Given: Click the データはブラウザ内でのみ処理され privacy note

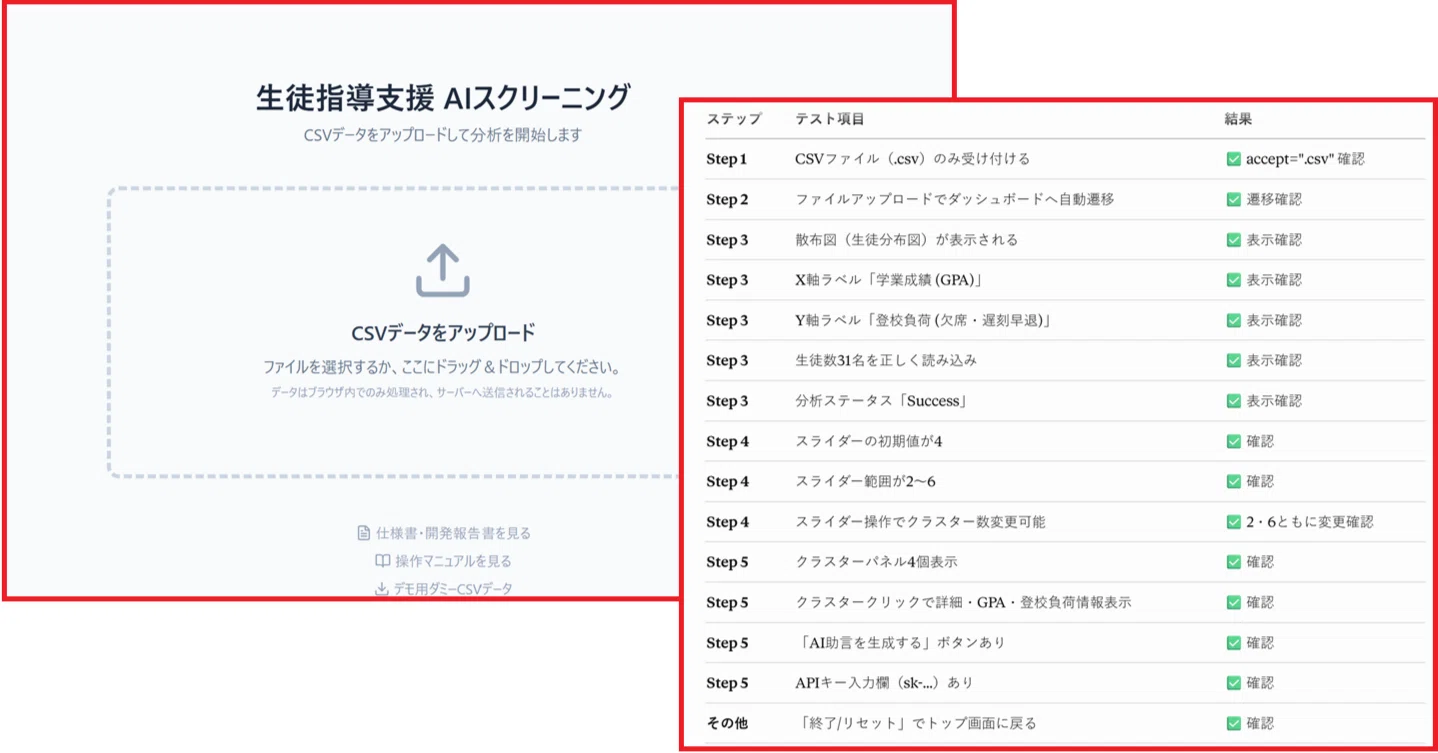Looking at the screenshot, I should click(x=442, y=393).
